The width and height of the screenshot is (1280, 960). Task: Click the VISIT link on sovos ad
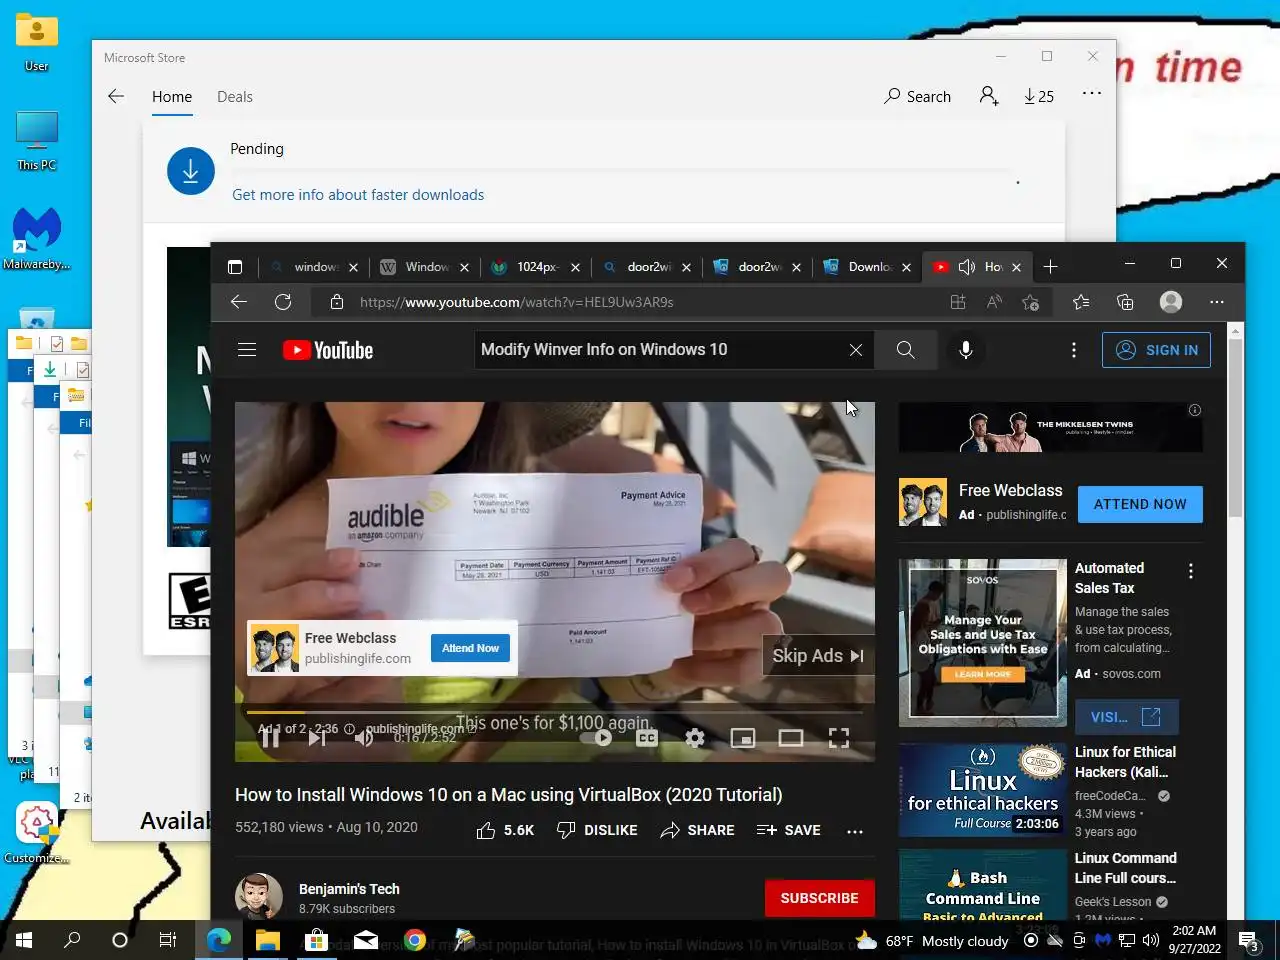pyautogui.click(x=1126, y=717)
